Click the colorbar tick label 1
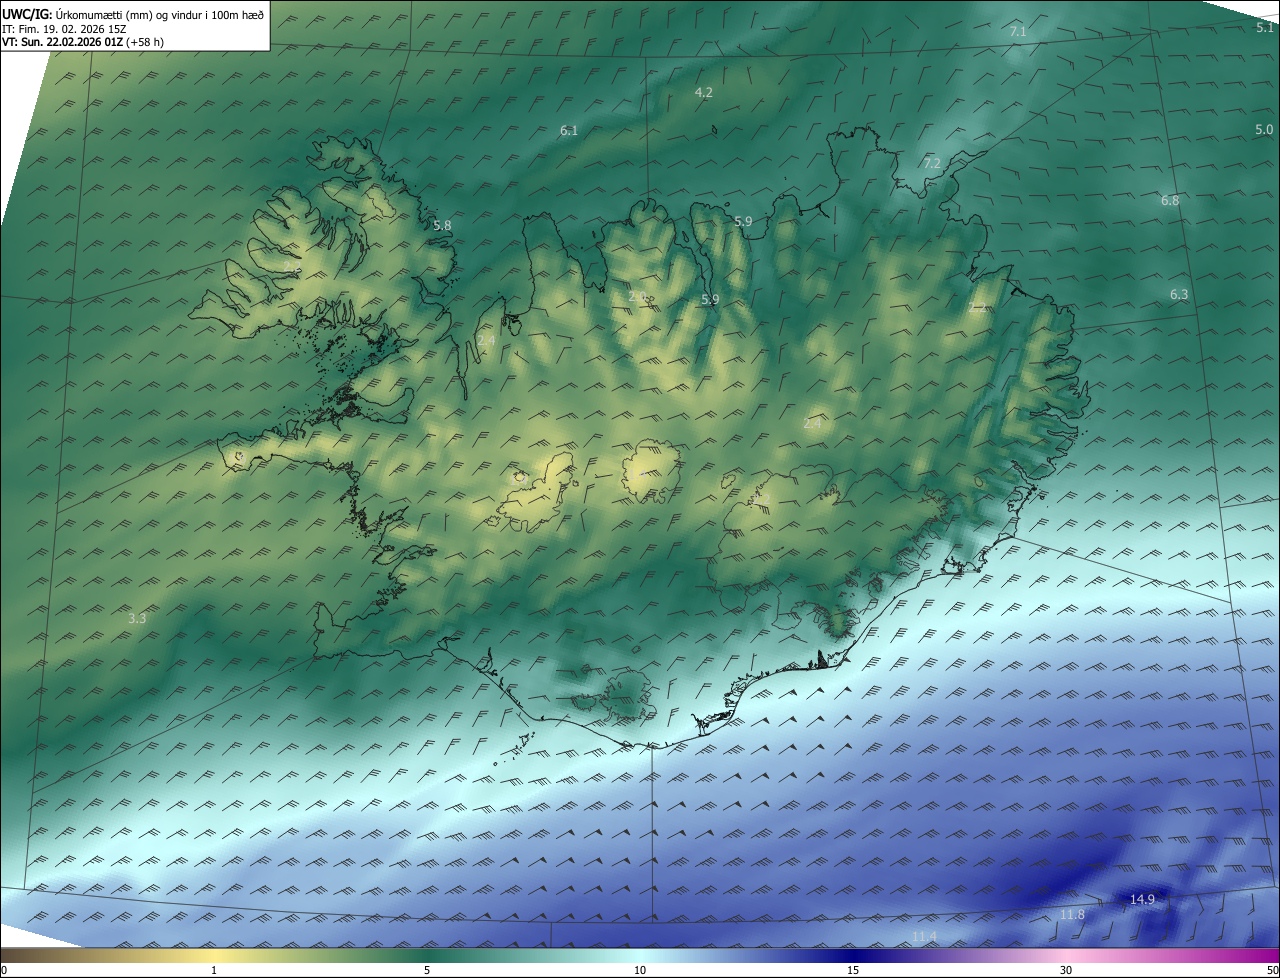 [214, 970]
